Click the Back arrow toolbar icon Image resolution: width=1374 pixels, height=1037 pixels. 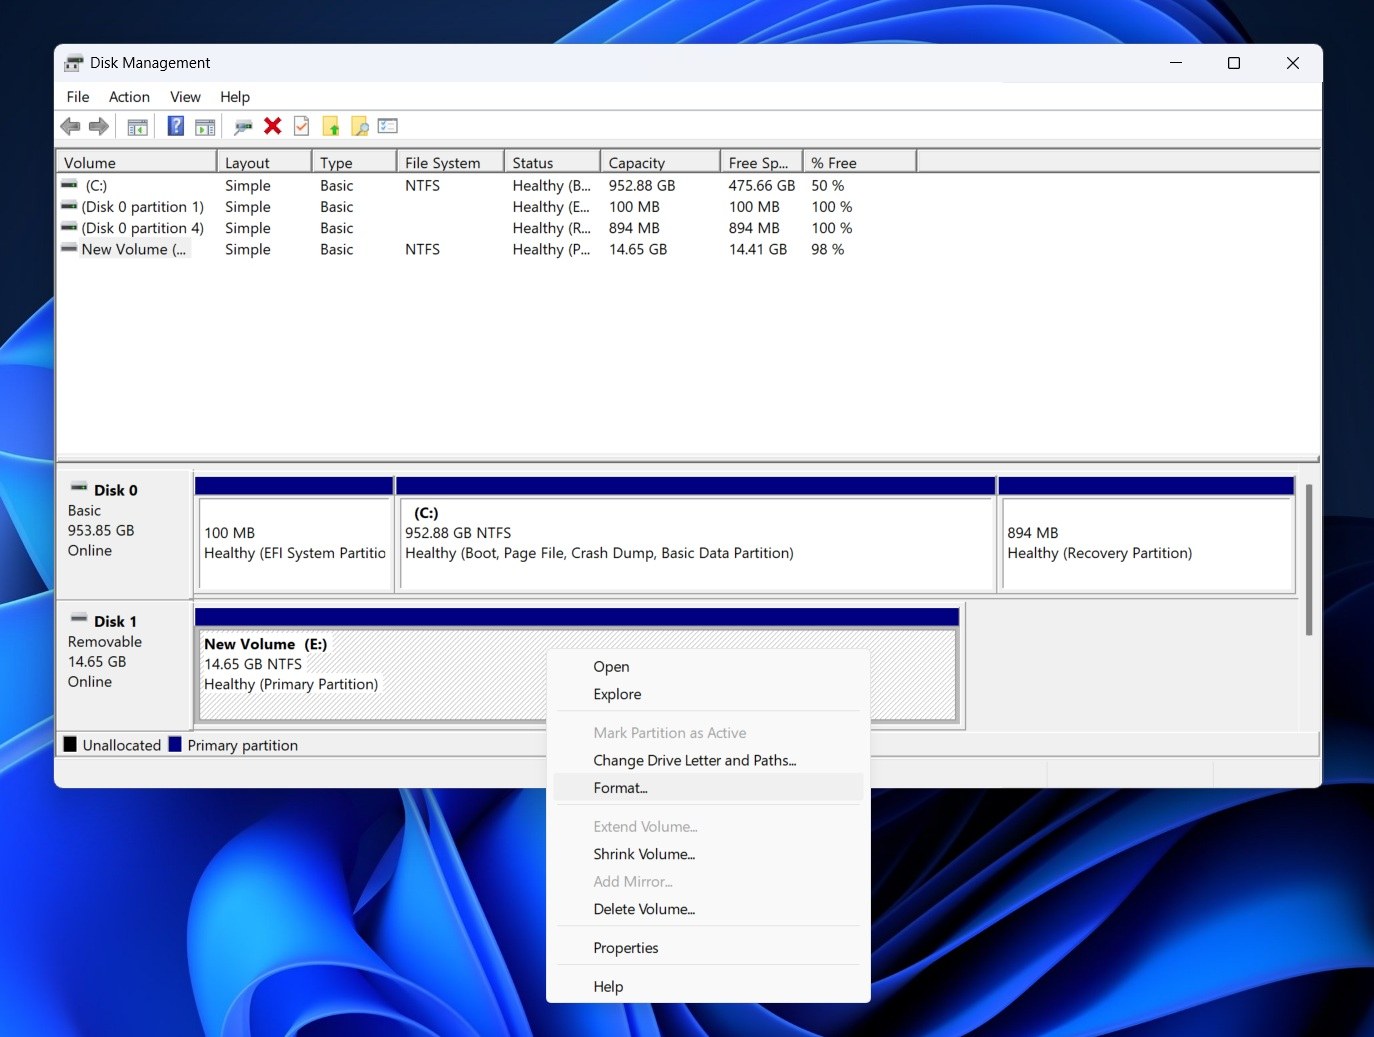(x=70, y=126)
